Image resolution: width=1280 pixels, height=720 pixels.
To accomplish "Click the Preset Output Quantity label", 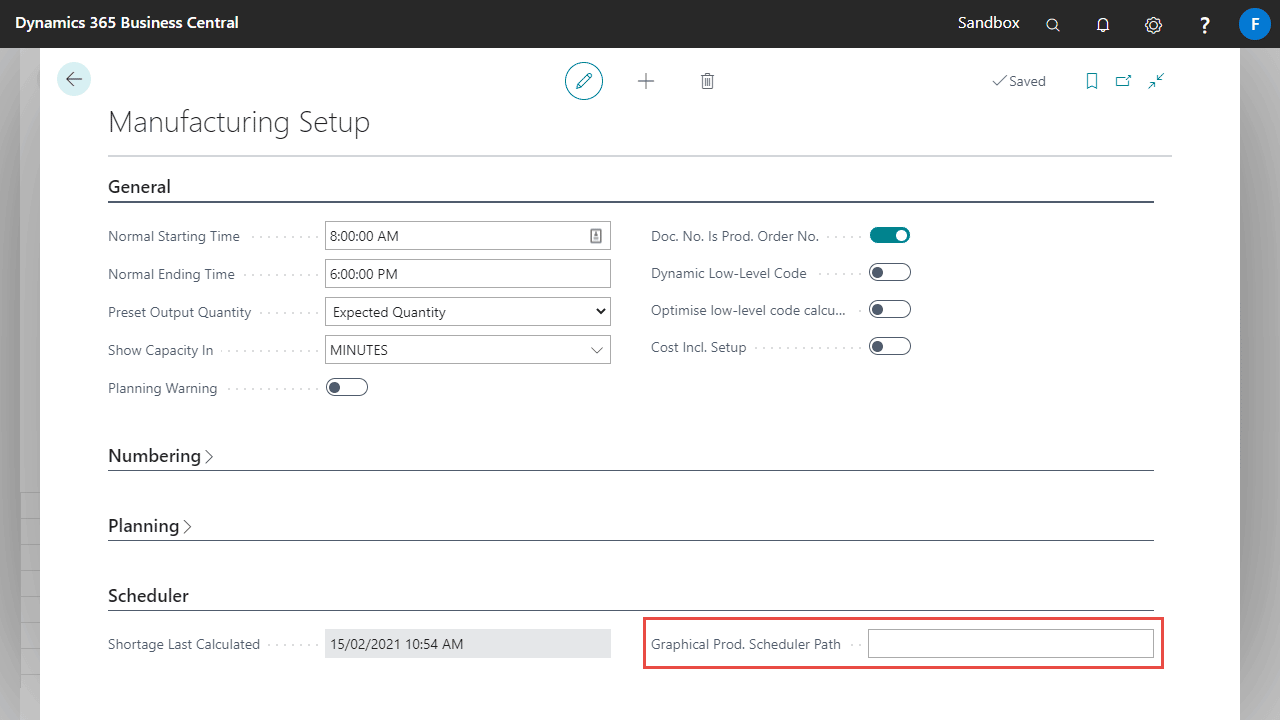I will pos(180,312).
